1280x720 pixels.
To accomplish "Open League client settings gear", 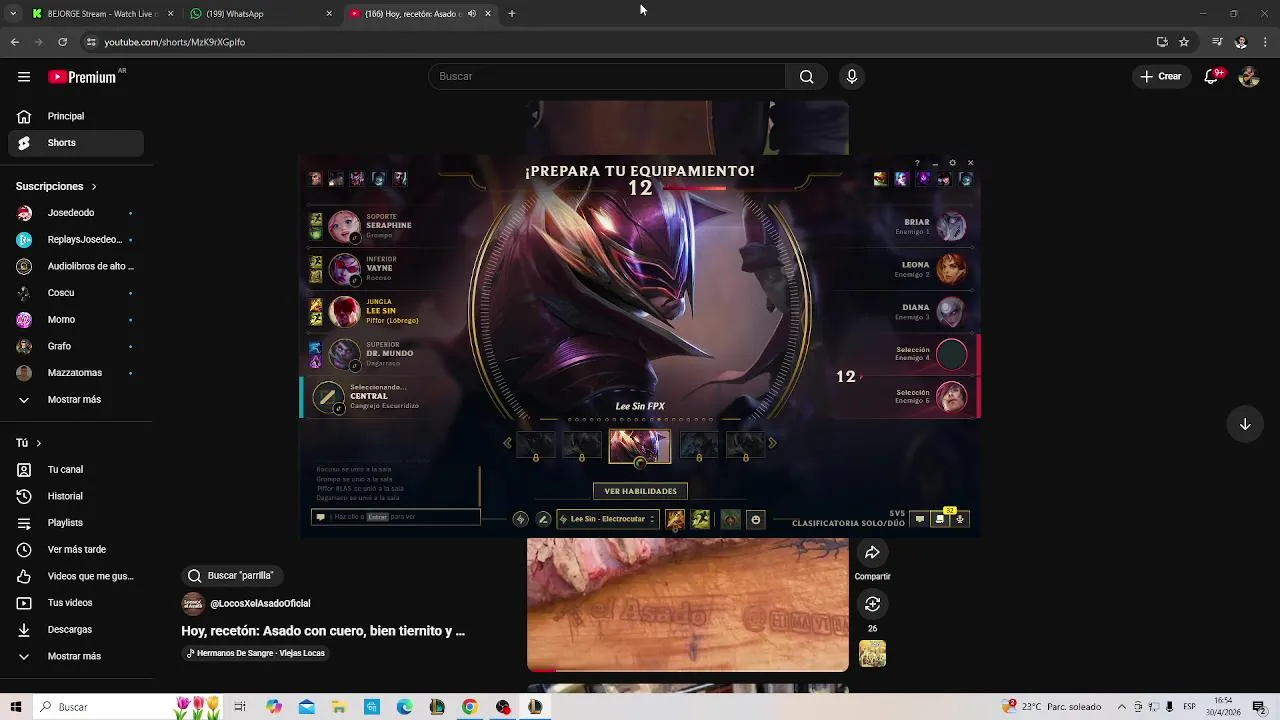I will 952,163.
